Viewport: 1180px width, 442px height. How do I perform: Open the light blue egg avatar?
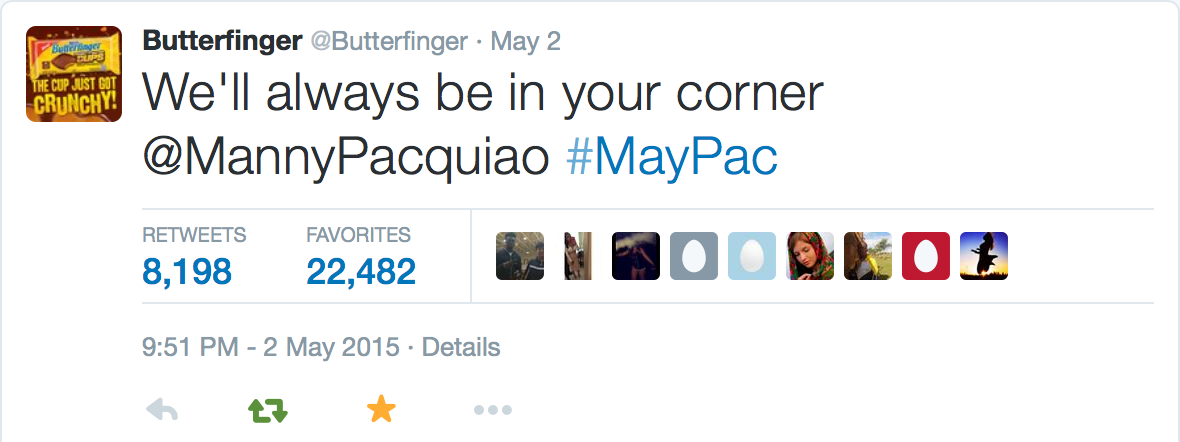tap(752, 256)
